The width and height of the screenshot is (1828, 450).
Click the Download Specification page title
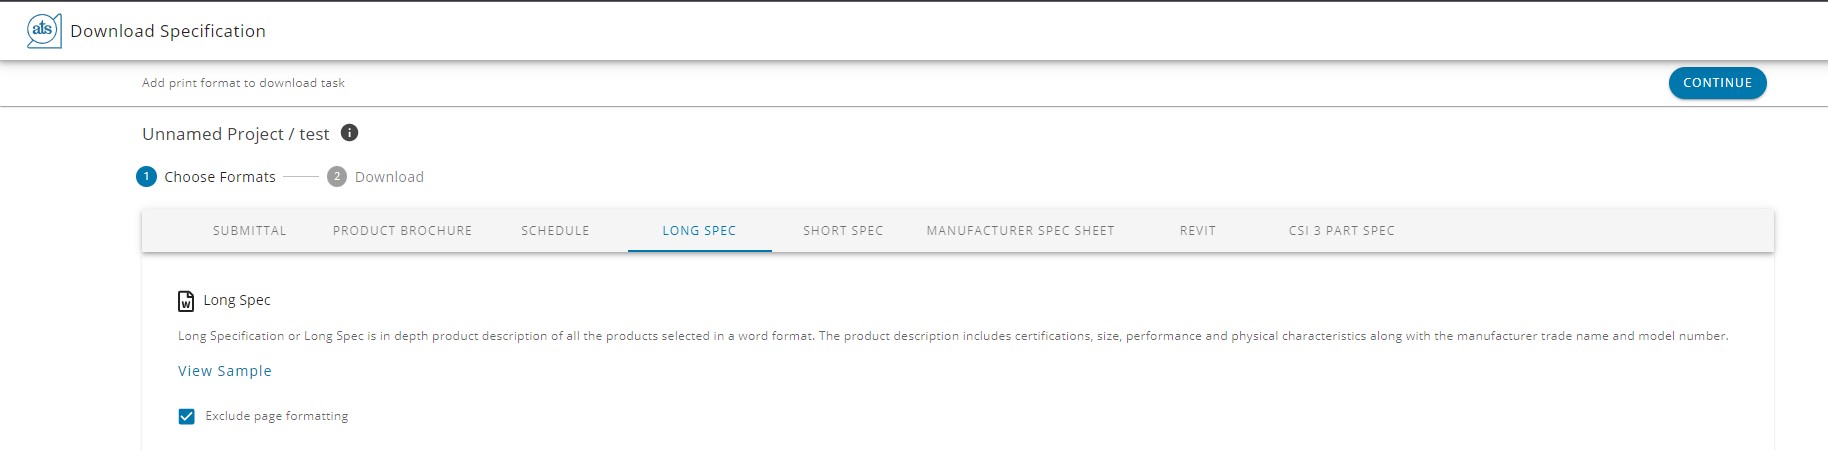point(168,31)
